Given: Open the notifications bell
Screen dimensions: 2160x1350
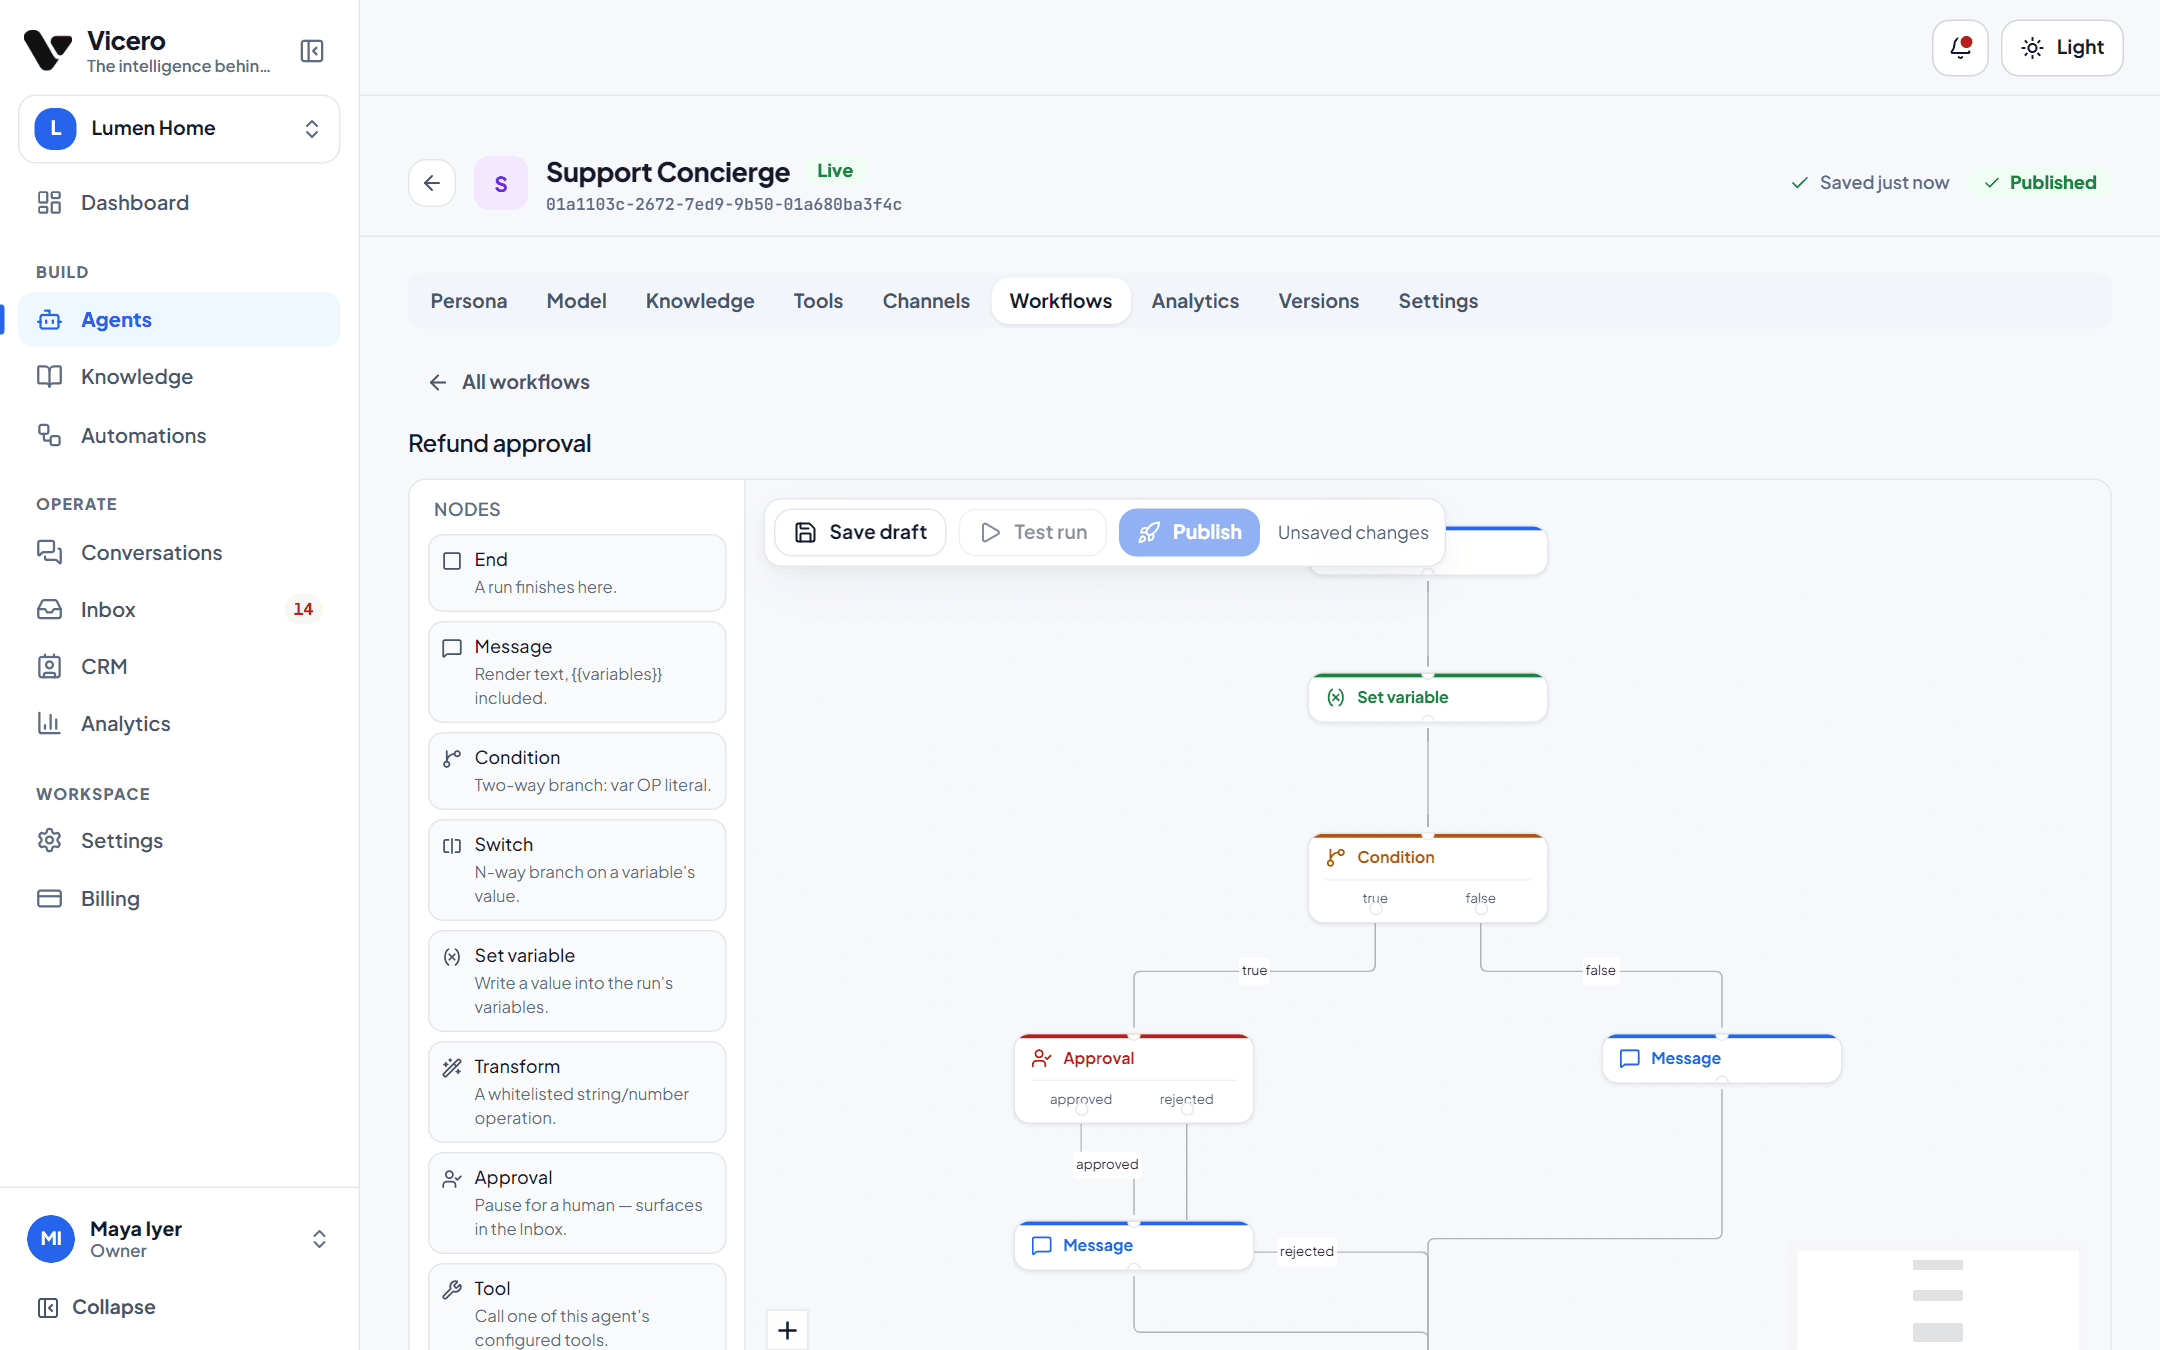Looking at the screenshot, I should (1960, 48).
